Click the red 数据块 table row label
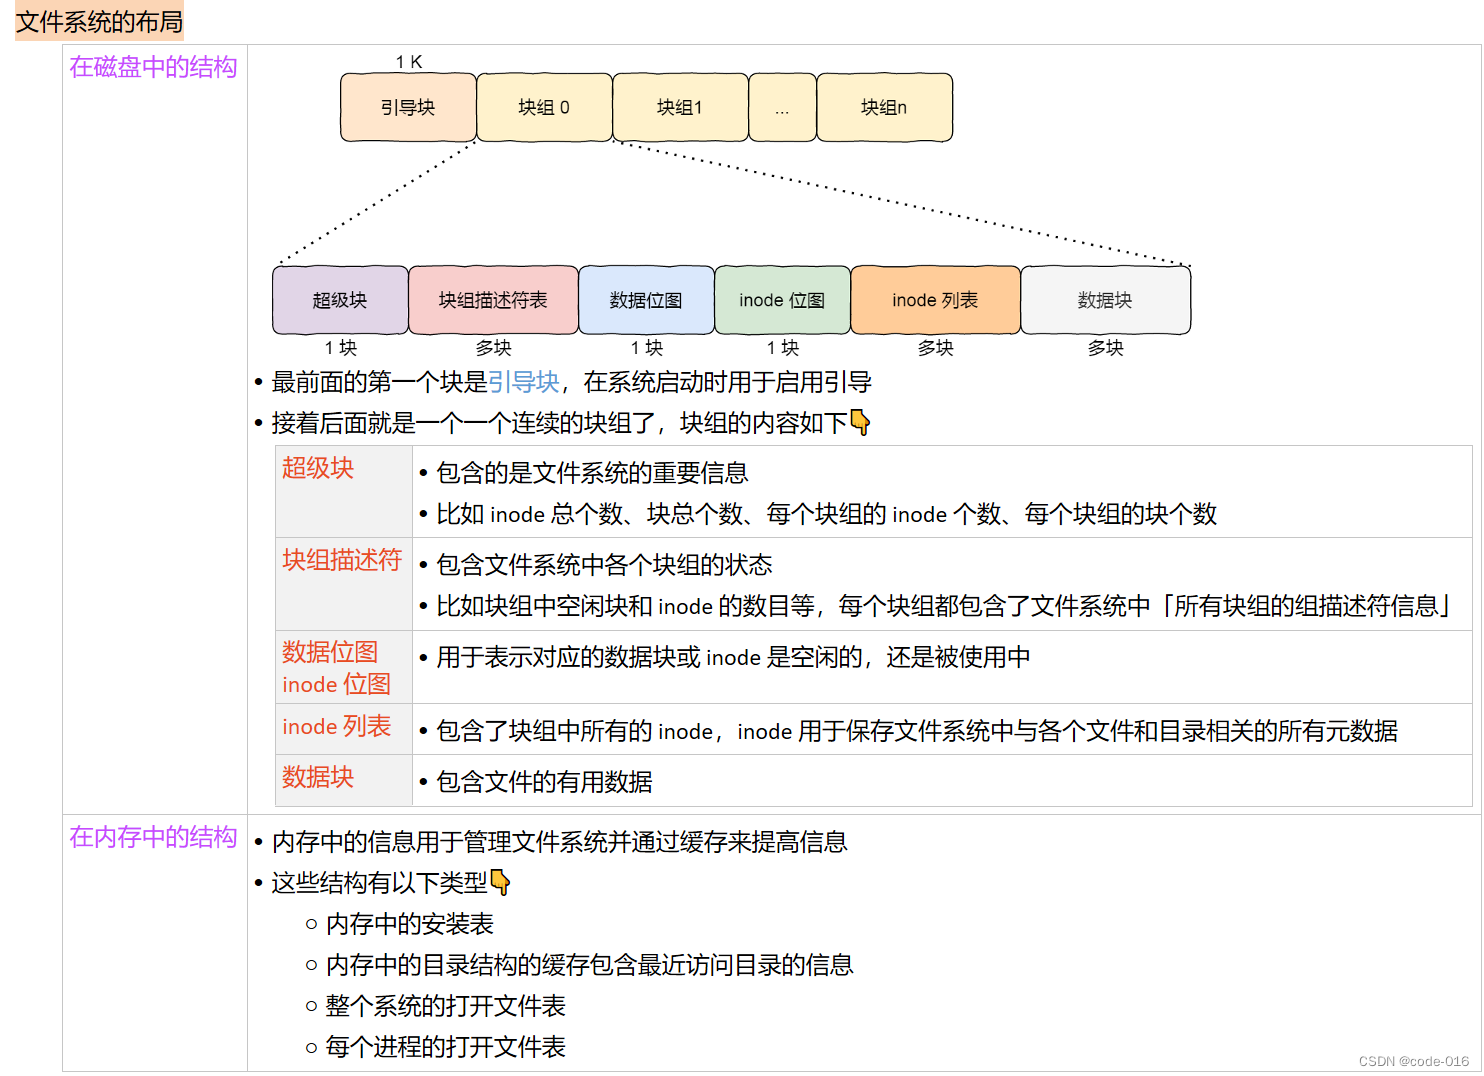The height and width of the screenshot is (1076, 1484). click(318, 777)
